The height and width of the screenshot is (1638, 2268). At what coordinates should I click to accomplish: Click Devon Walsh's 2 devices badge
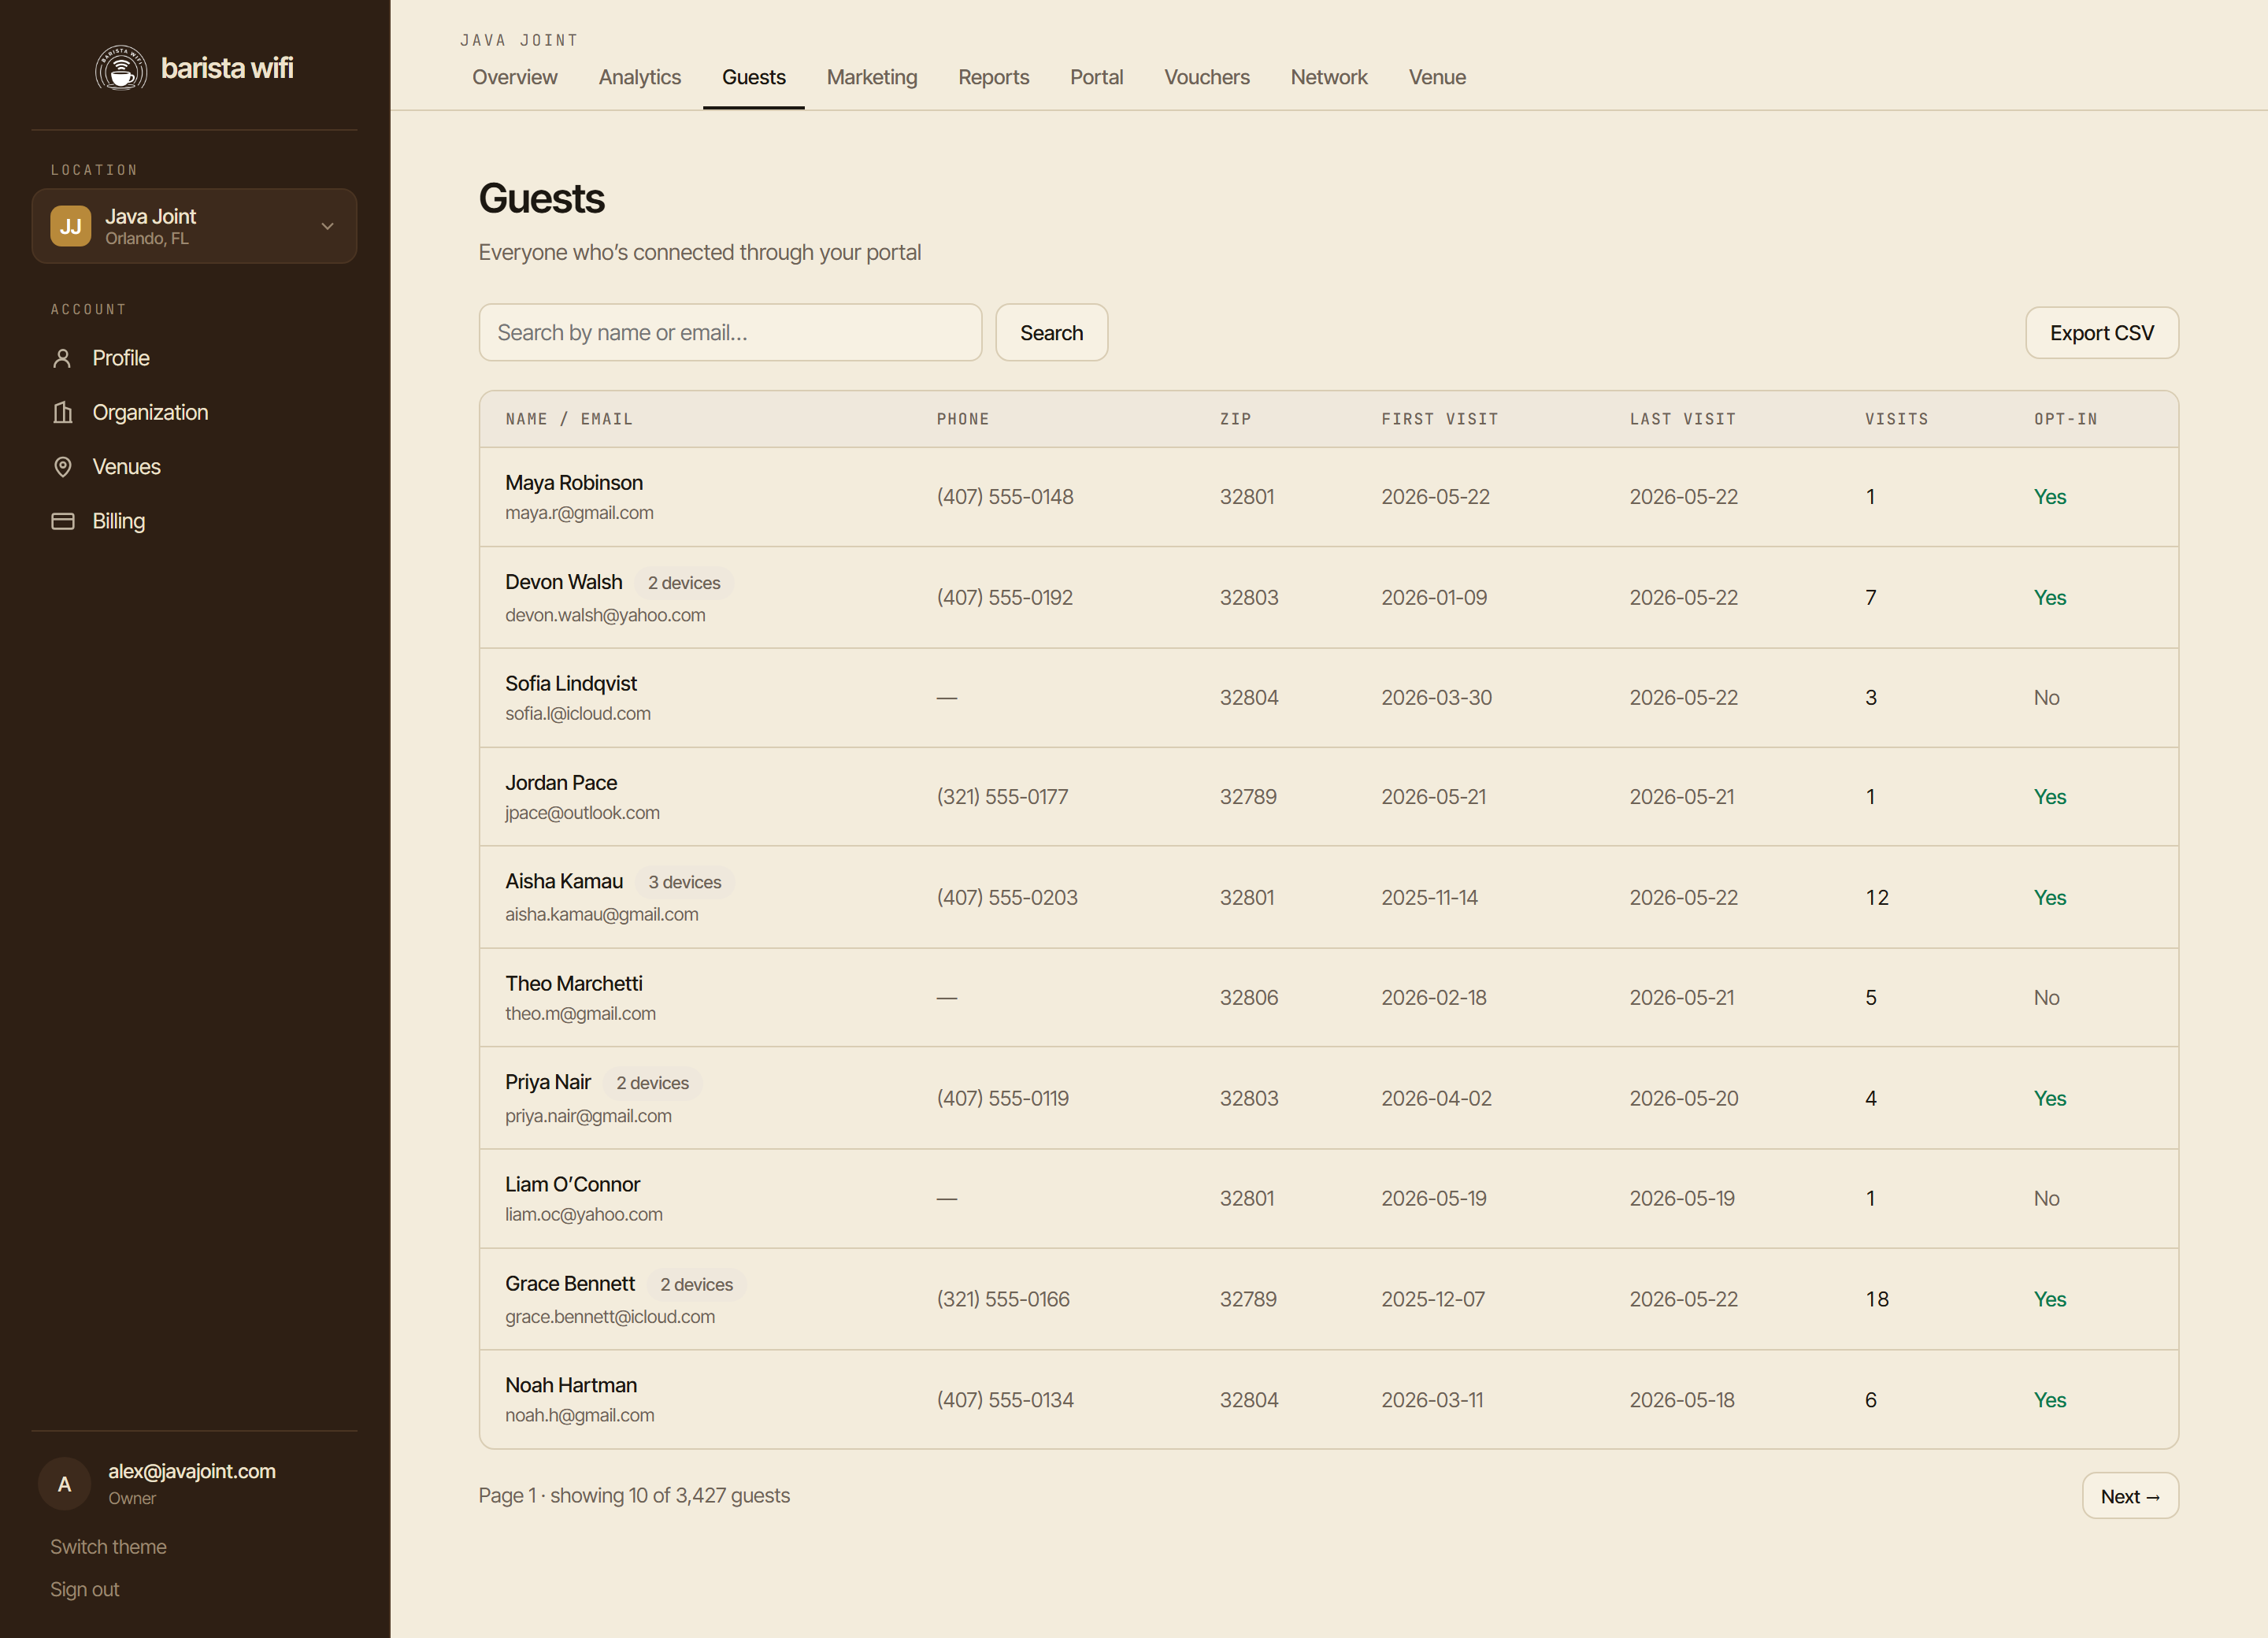tap(684, 583)
